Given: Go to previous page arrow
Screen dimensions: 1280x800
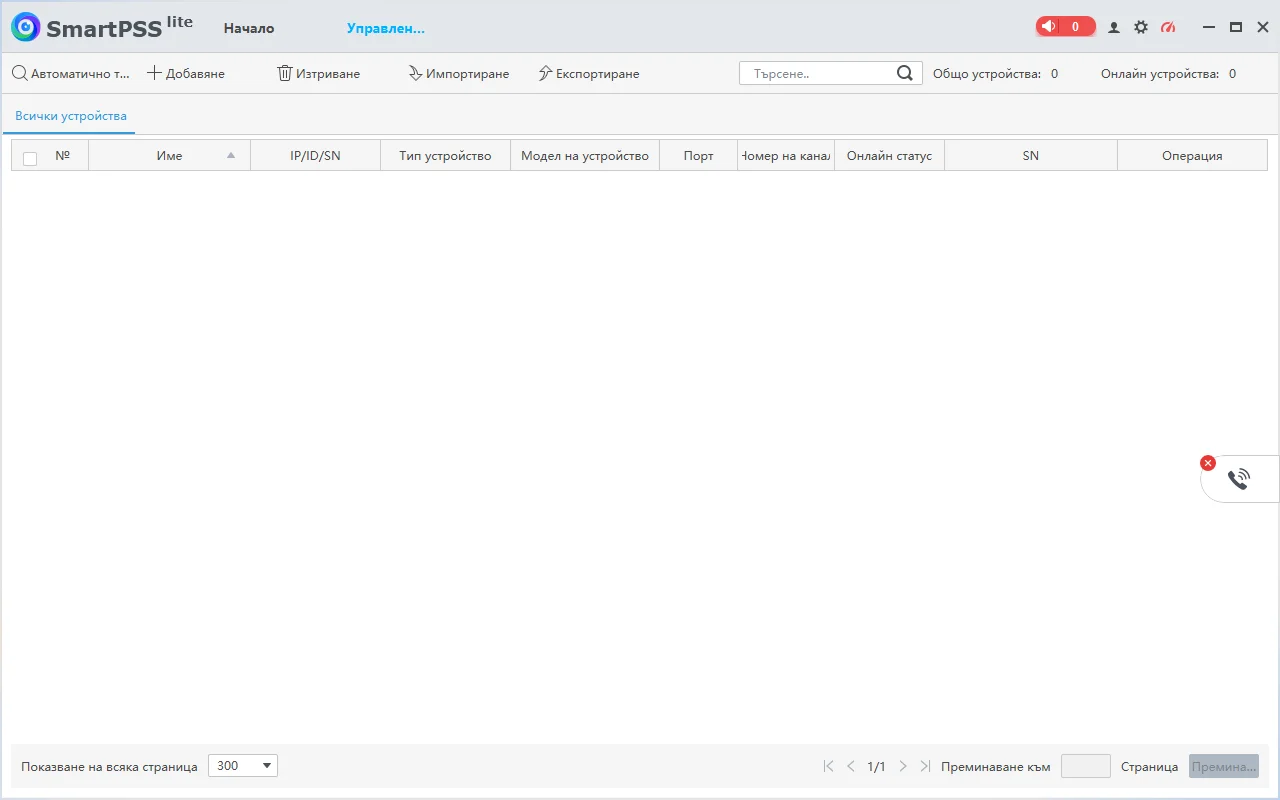Looking at the screenshot, I should click(851, 766).
